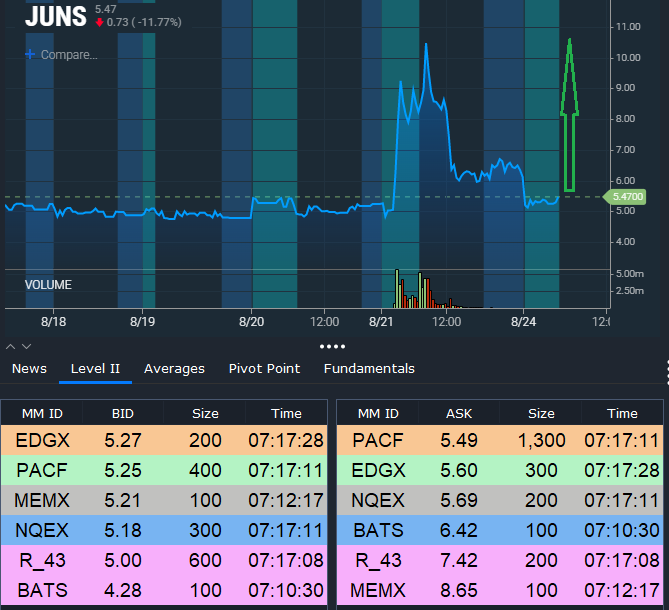Click the 8/20 date on the time axis
This screenshot has width=669, height=610.
coord(251,321)
